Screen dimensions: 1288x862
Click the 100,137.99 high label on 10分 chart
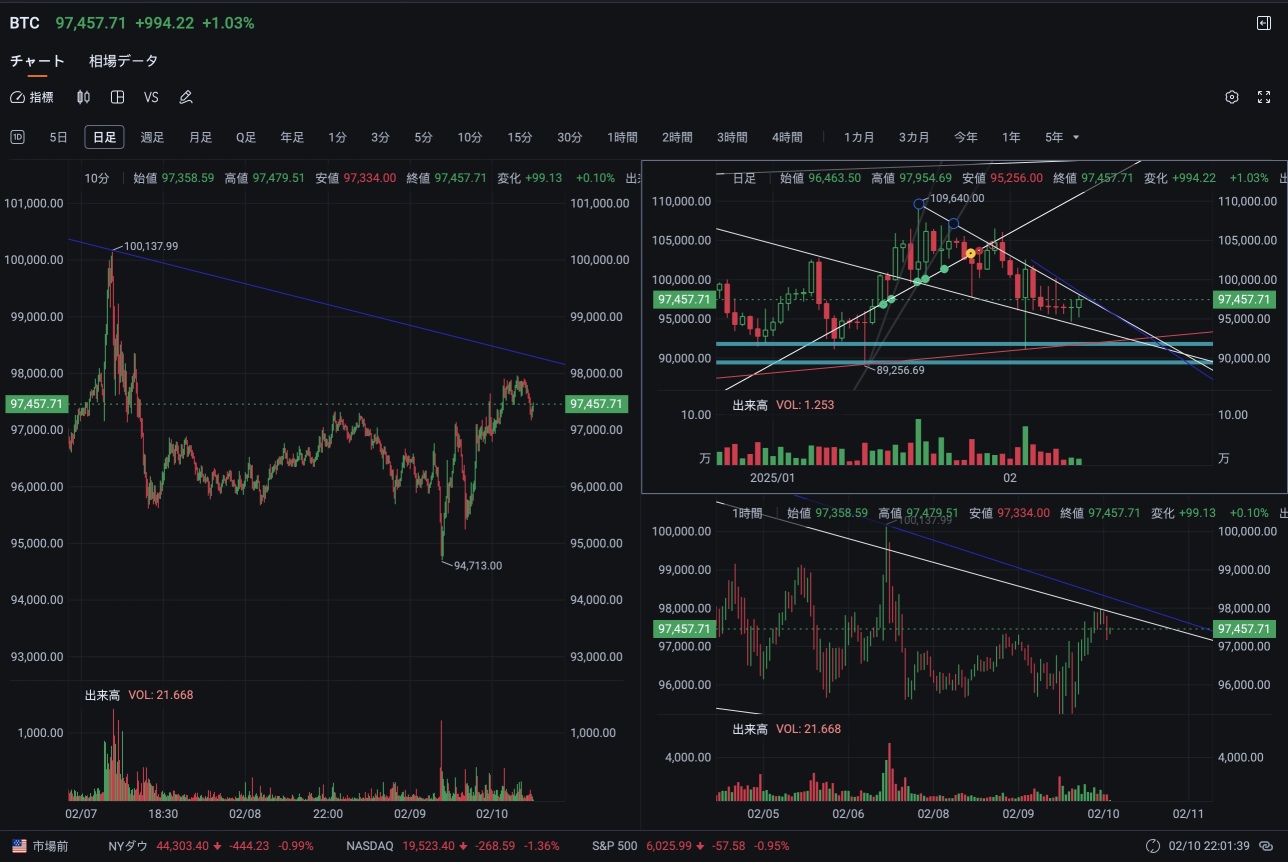click(151, 245)
